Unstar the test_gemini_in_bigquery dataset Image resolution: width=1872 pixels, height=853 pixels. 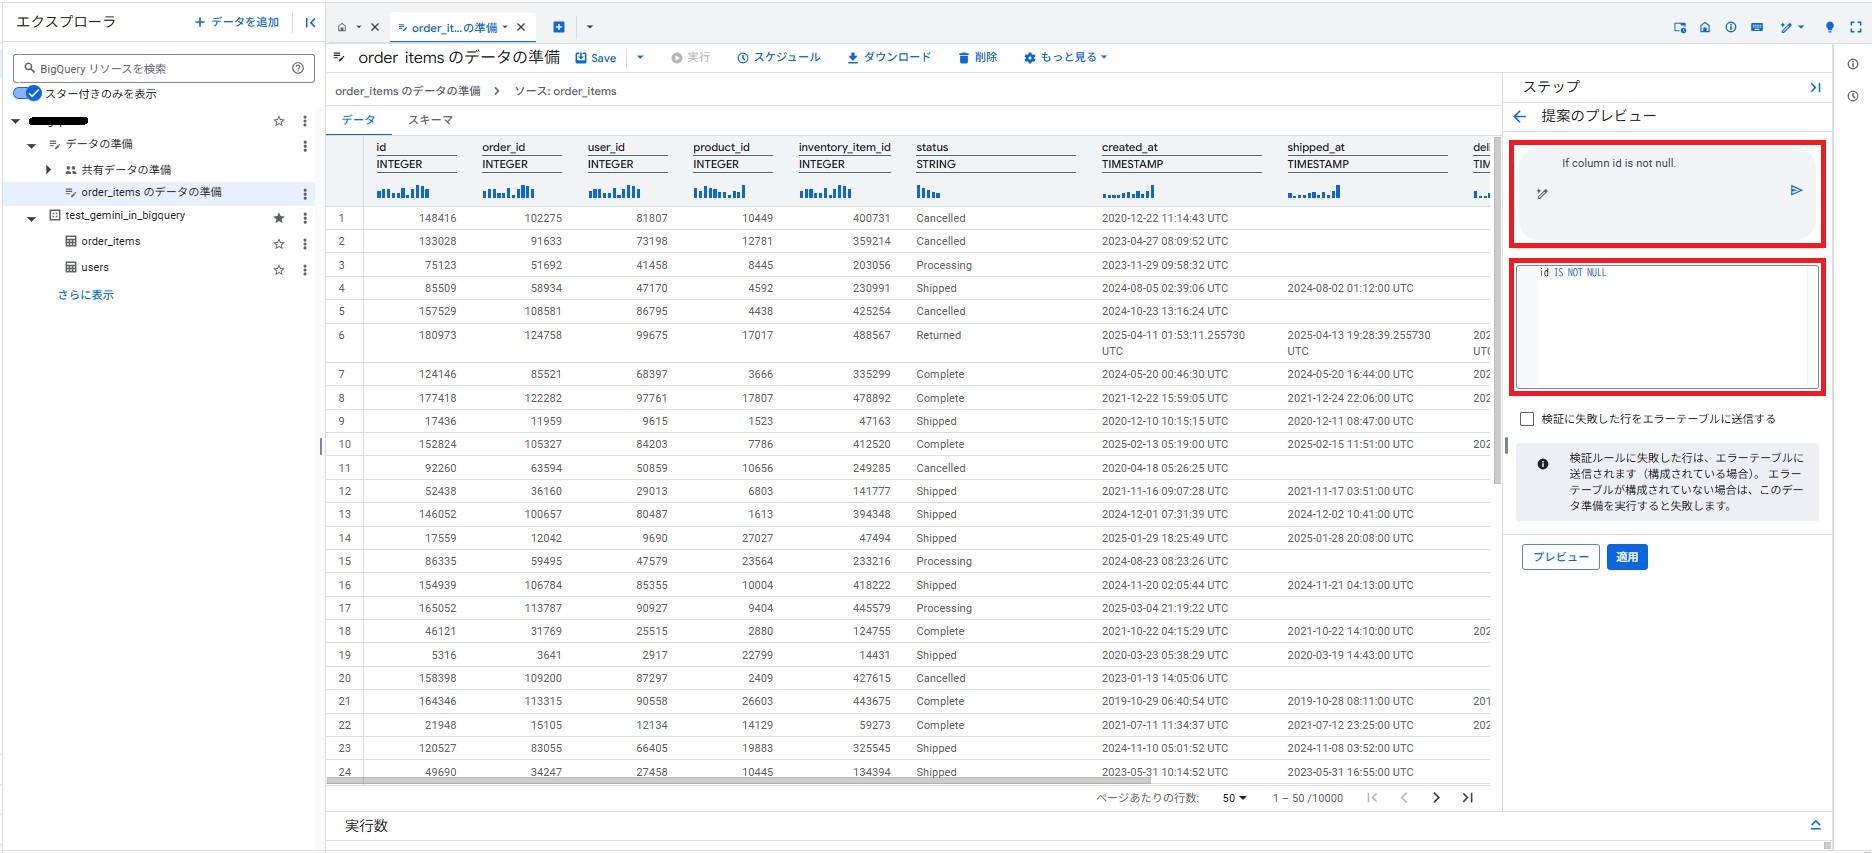tap(279, 217)
